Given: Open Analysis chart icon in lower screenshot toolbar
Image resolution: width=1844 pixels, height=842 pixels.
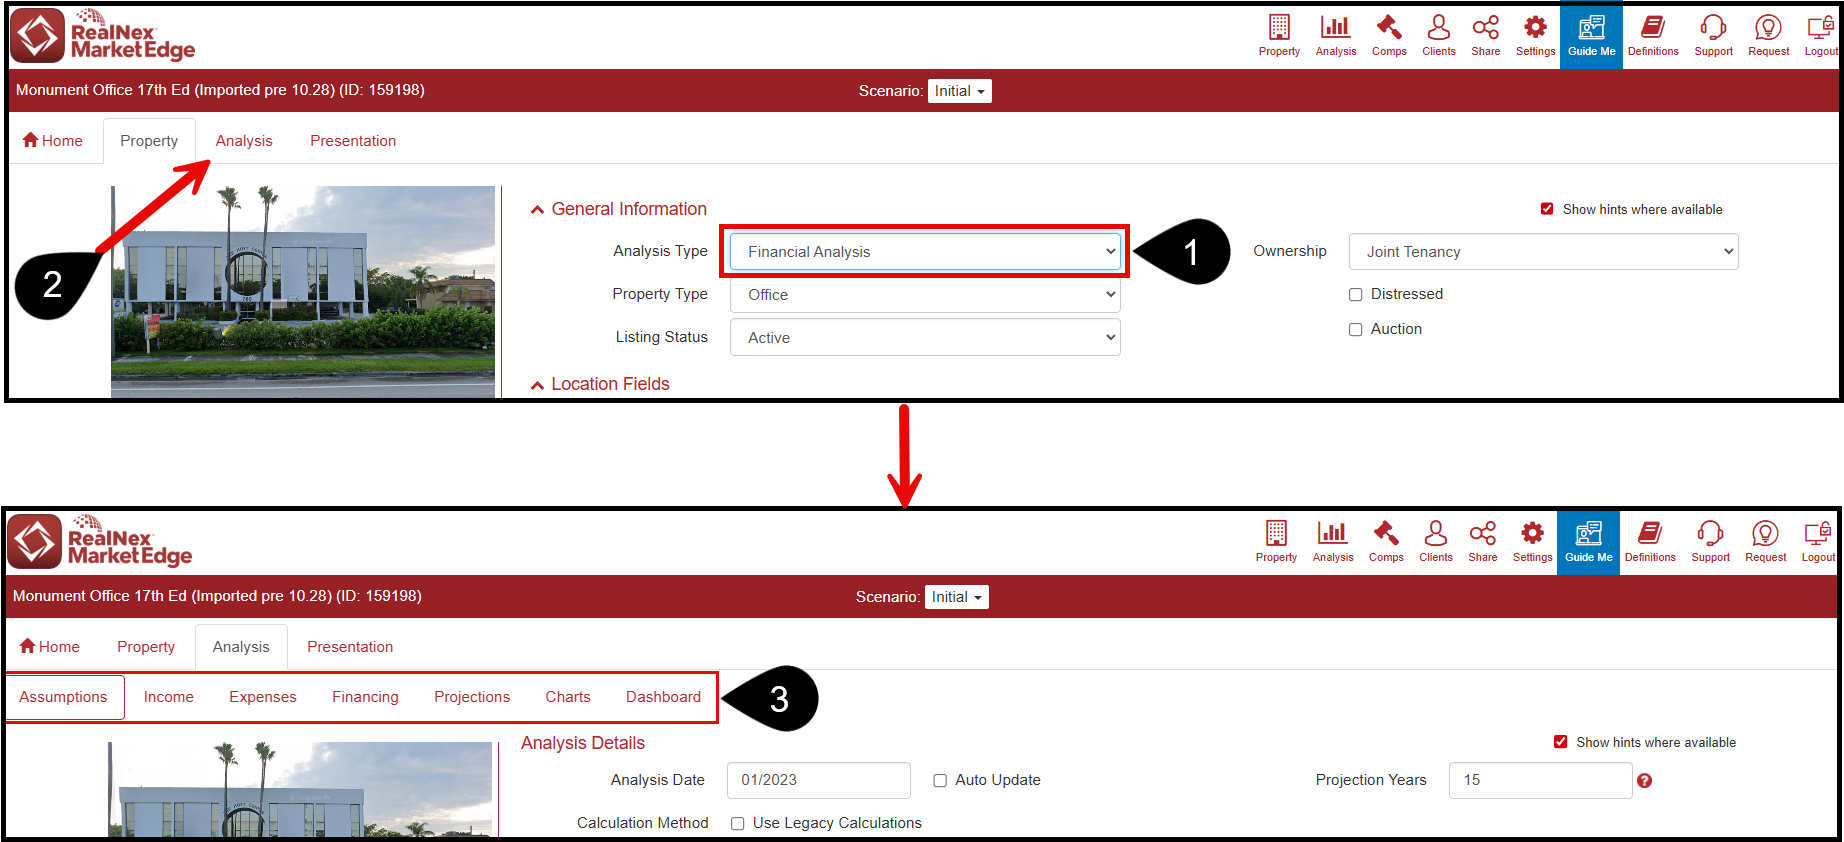Looking at the screenshot, I should point(1333,541).
